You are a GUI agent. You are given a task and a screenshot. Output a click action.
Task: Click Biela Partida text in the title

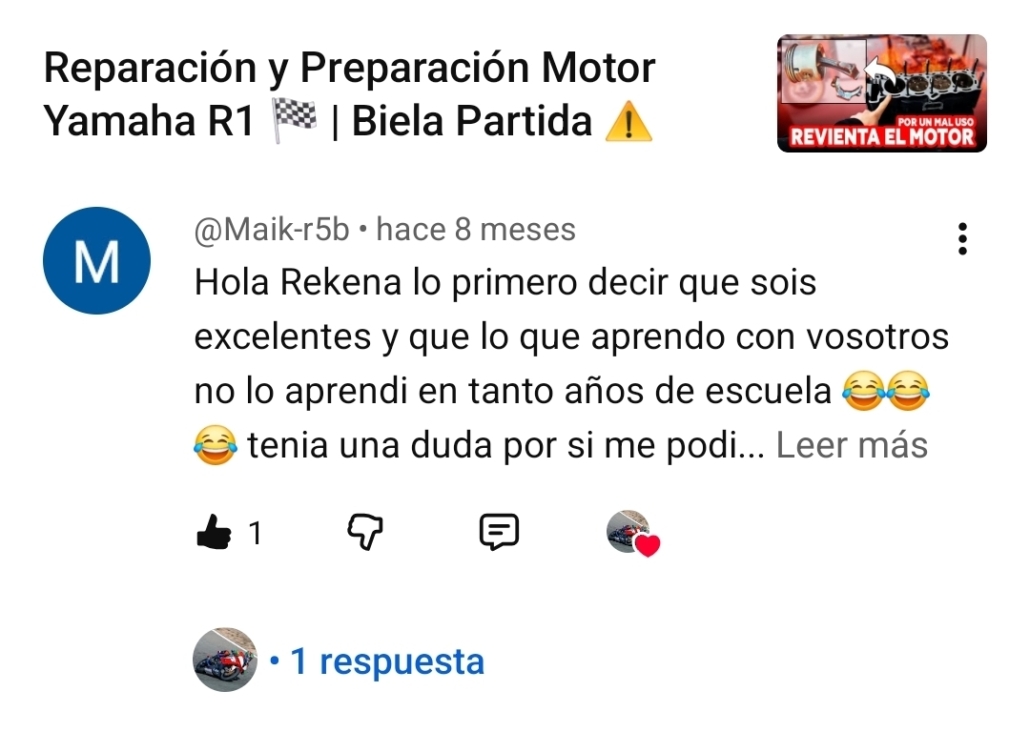click(472, 122)
